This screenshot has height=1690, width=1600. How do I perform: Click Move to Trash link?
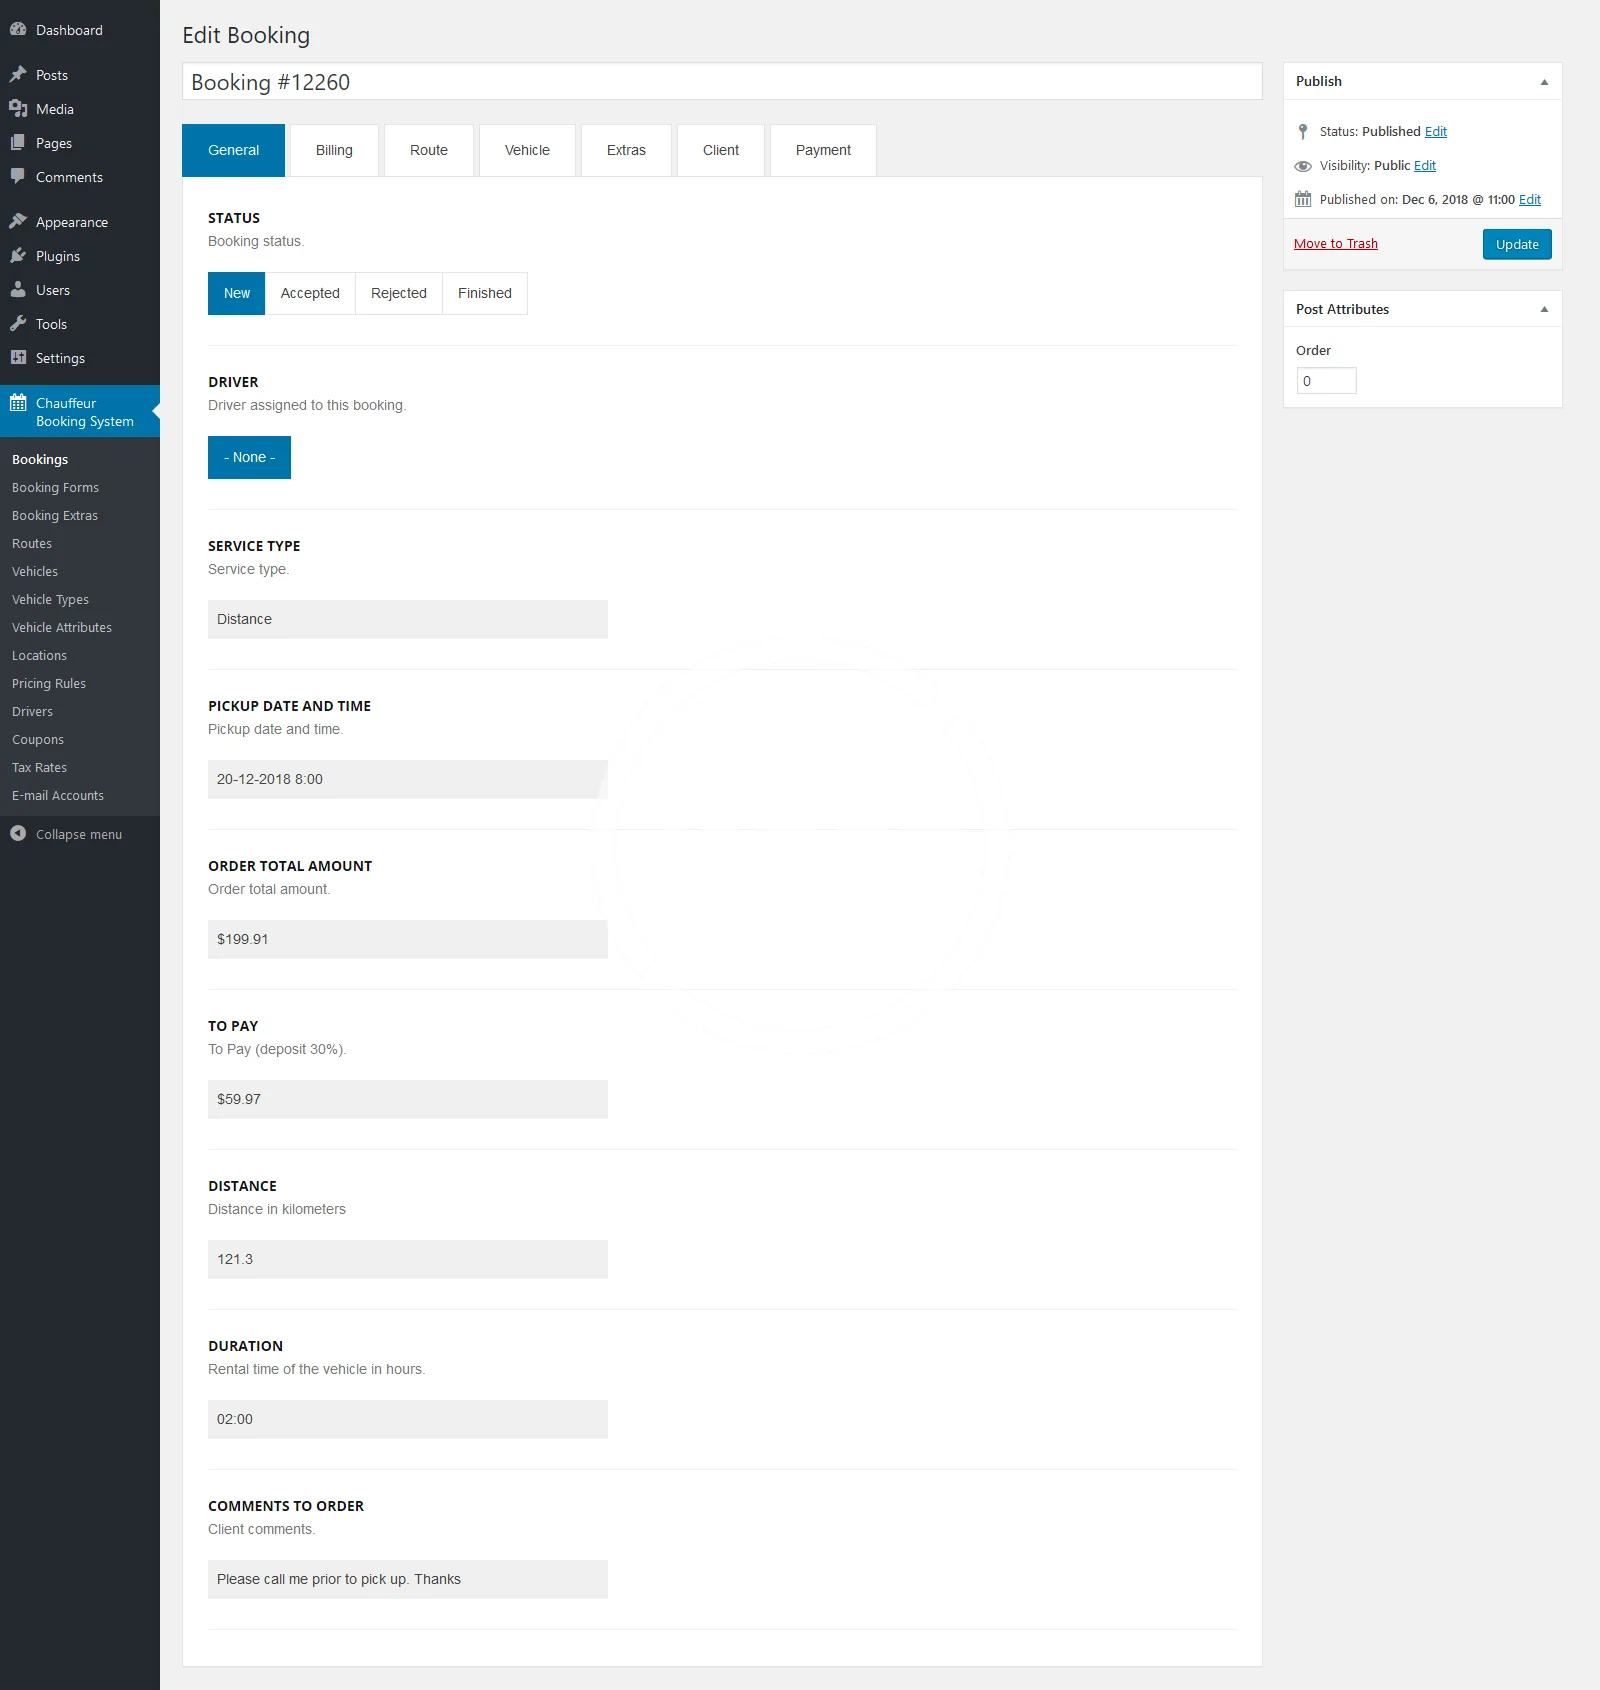[1335, 244]
